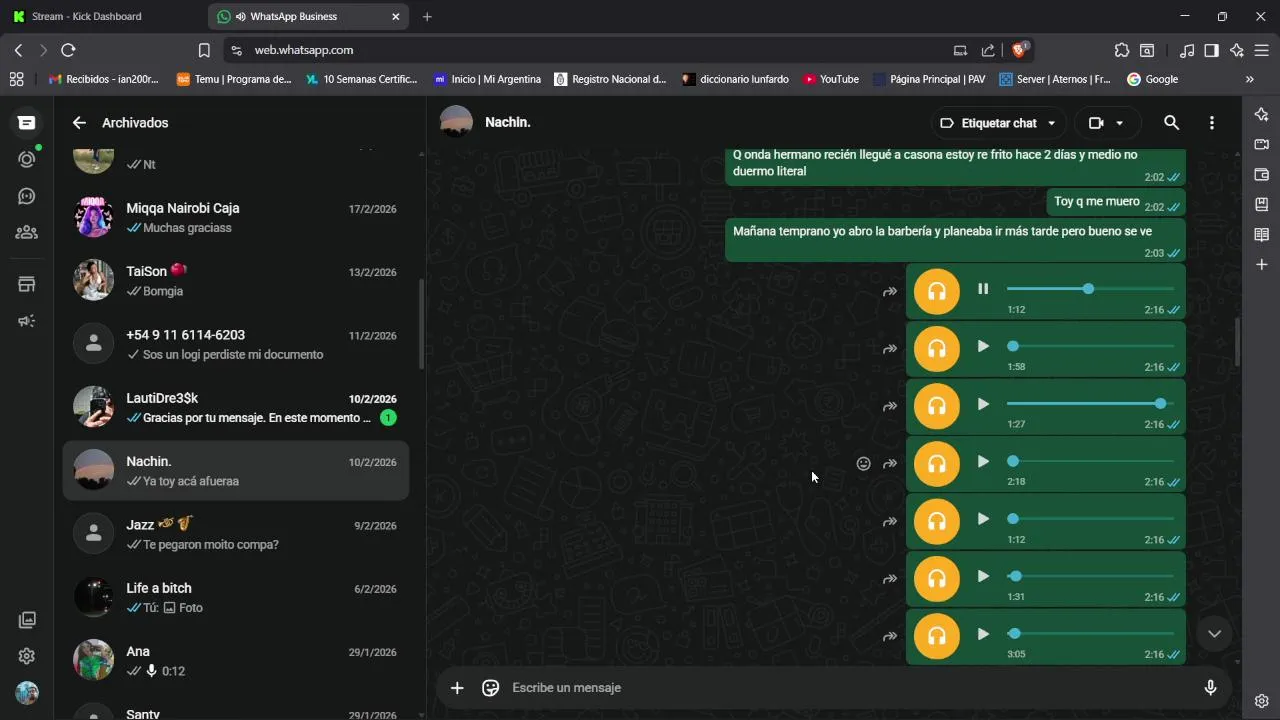Open Google bookmark
Screen dimensions: 1280x720
point(1152,79)
